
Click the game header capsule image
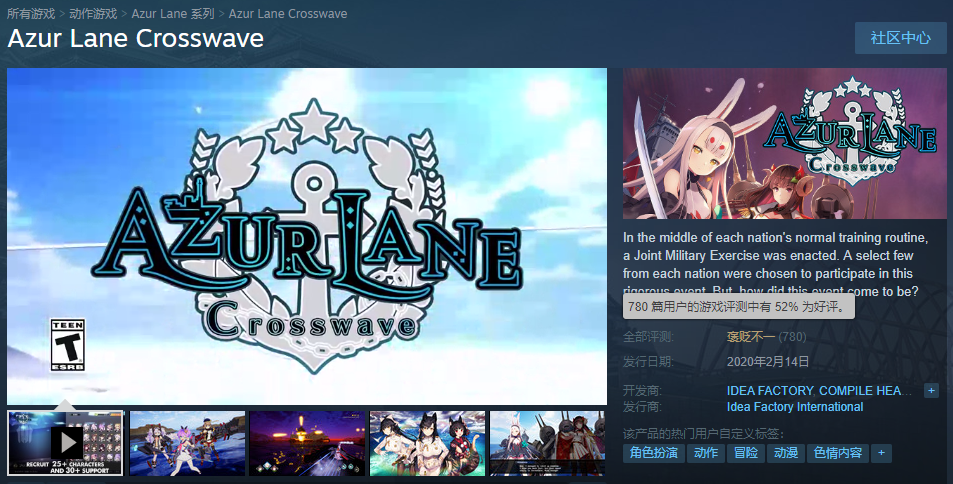click(x=785, y=143)
